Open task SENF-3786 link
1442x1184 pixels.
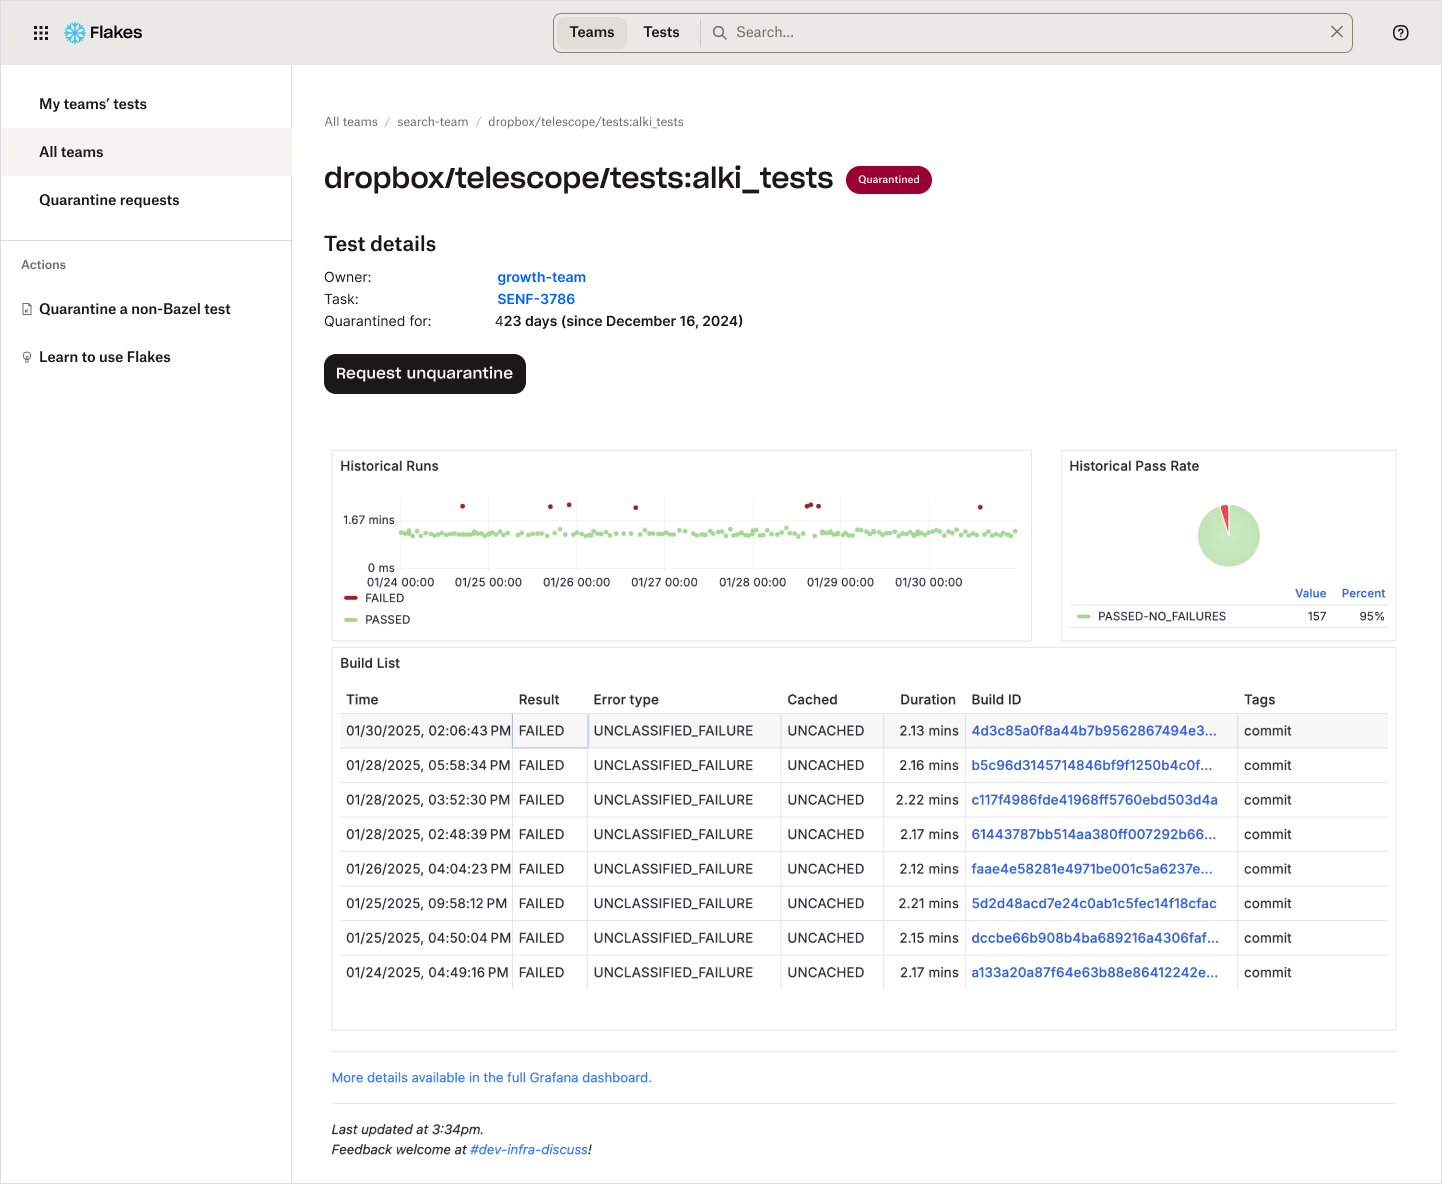point(536,299)
